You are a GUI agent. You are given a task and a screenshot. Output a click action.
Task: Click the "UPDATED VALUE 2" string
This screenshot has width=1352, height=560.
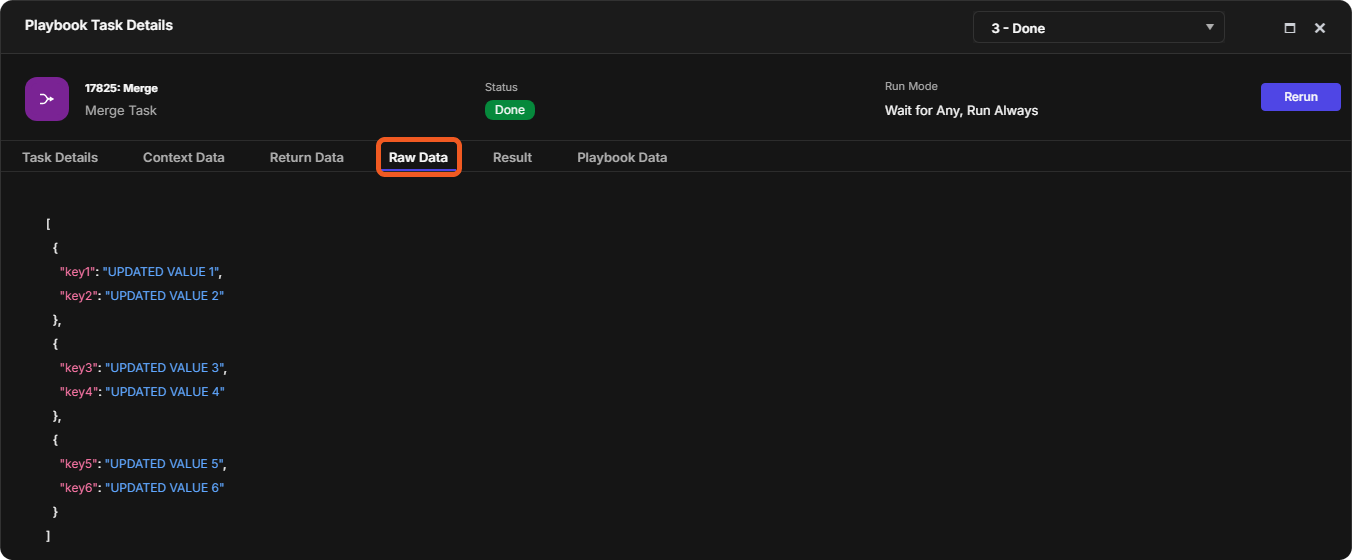click(164, 296)
